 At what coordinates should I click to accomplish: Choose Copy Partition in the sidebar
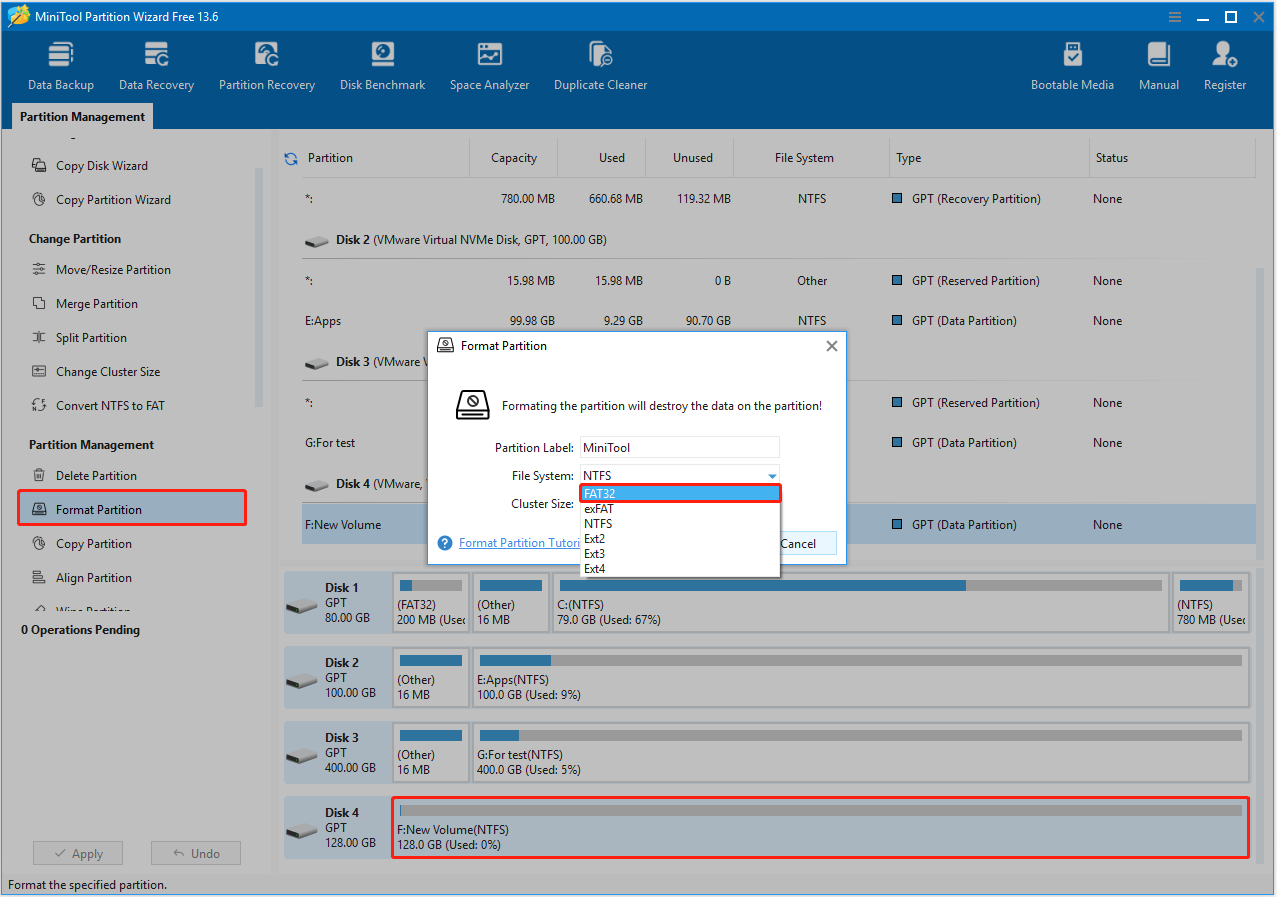pos(94,544)
